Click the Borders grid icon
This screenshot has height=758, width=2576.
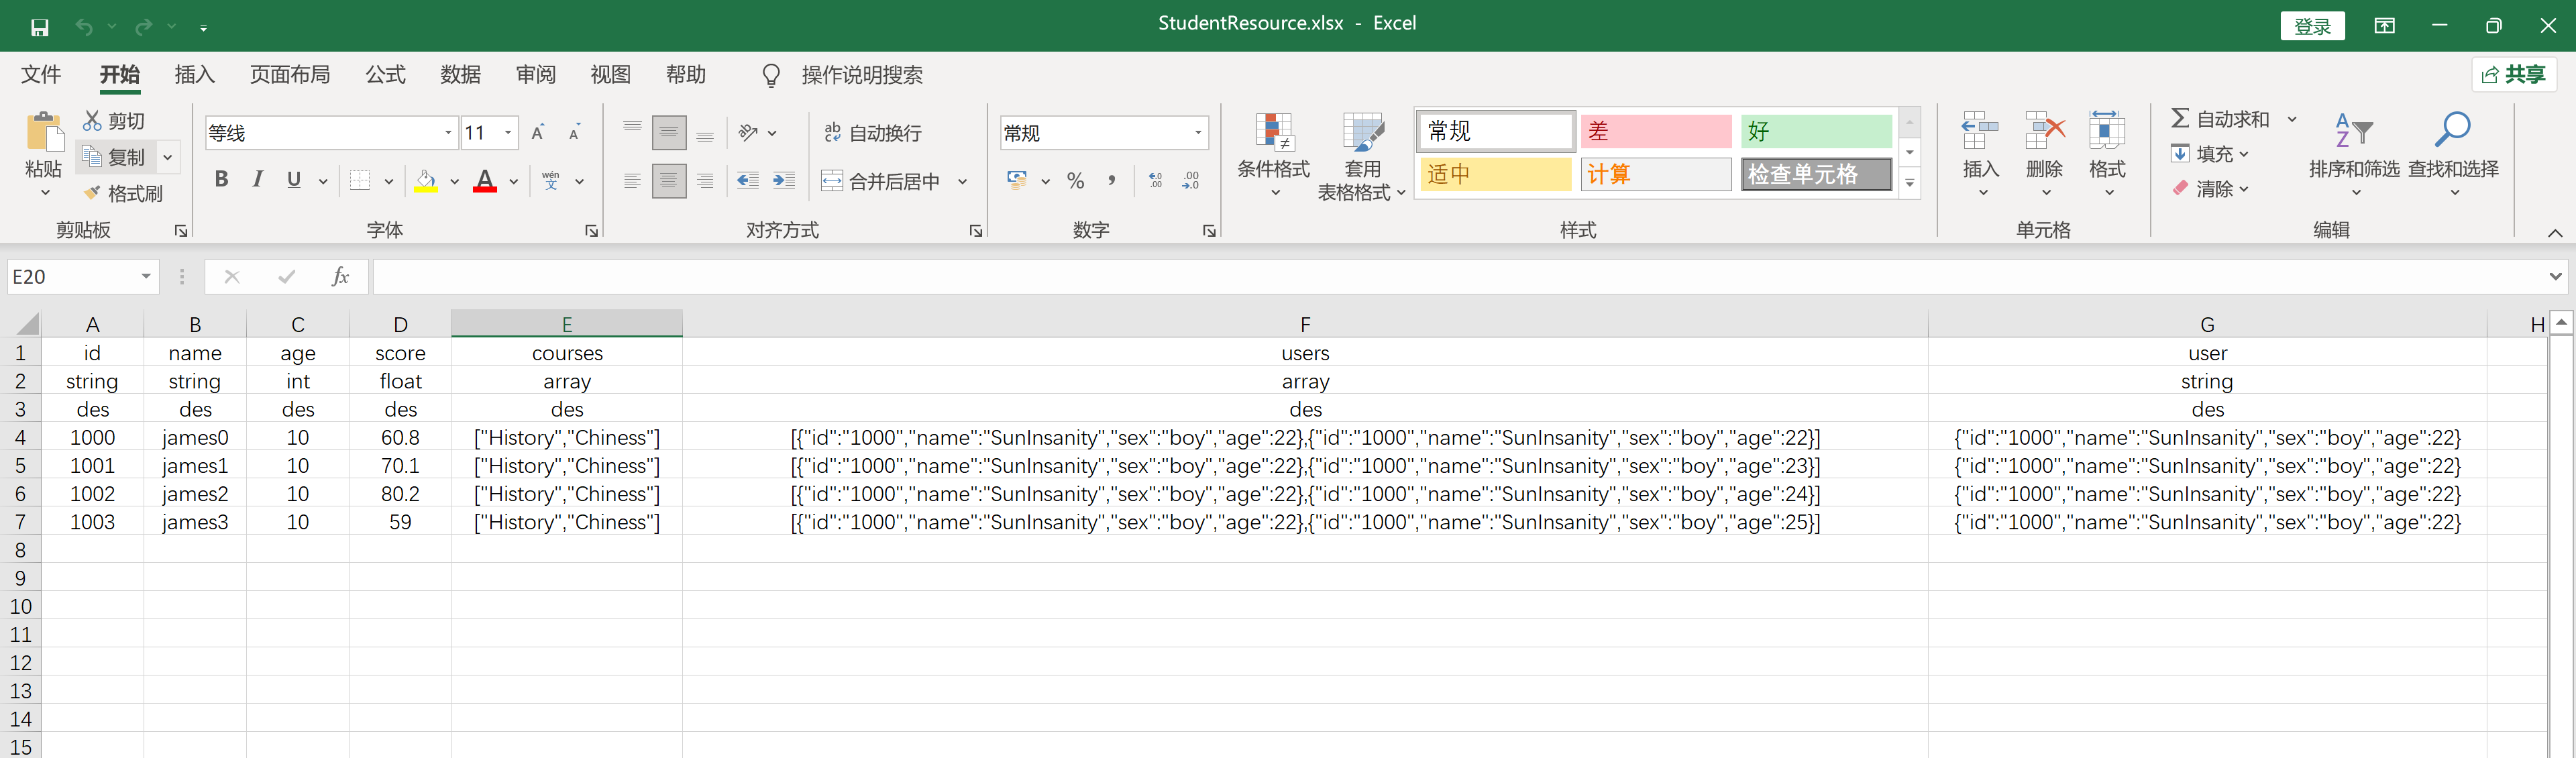pyautogui.click(x=360, y=181)
